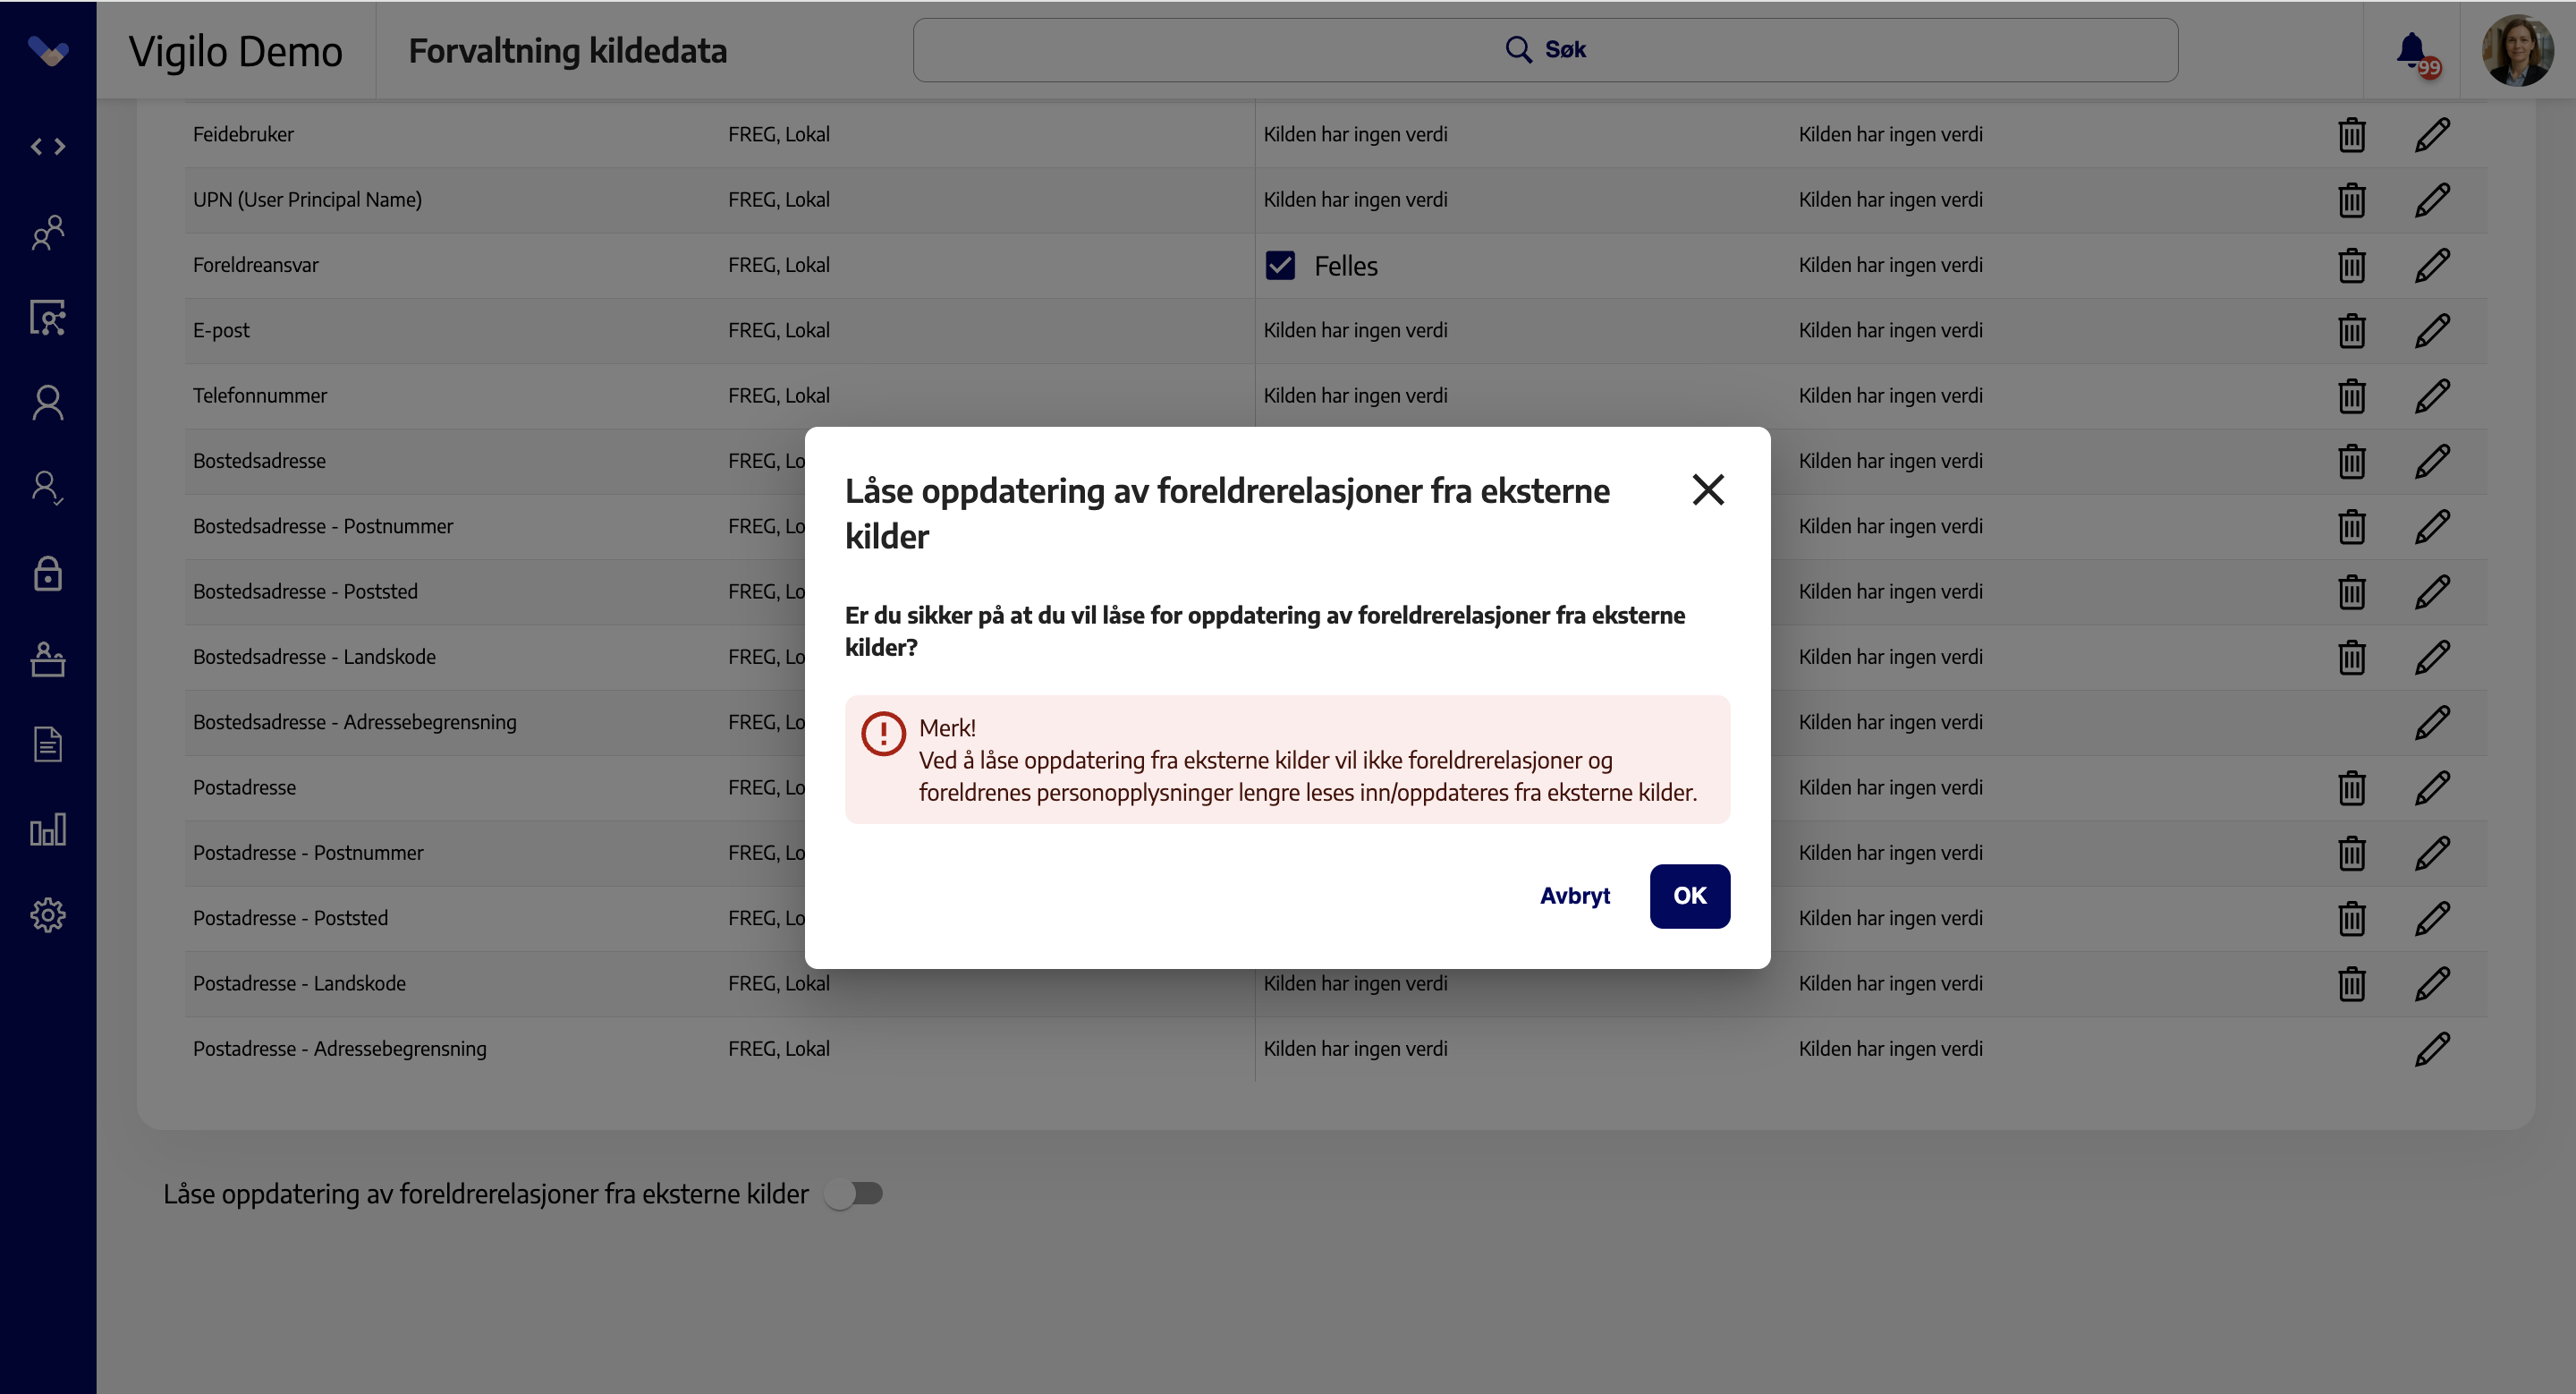2576x1394 pixels.
Task: Click the Søk search field
Action: (1545, 50)
